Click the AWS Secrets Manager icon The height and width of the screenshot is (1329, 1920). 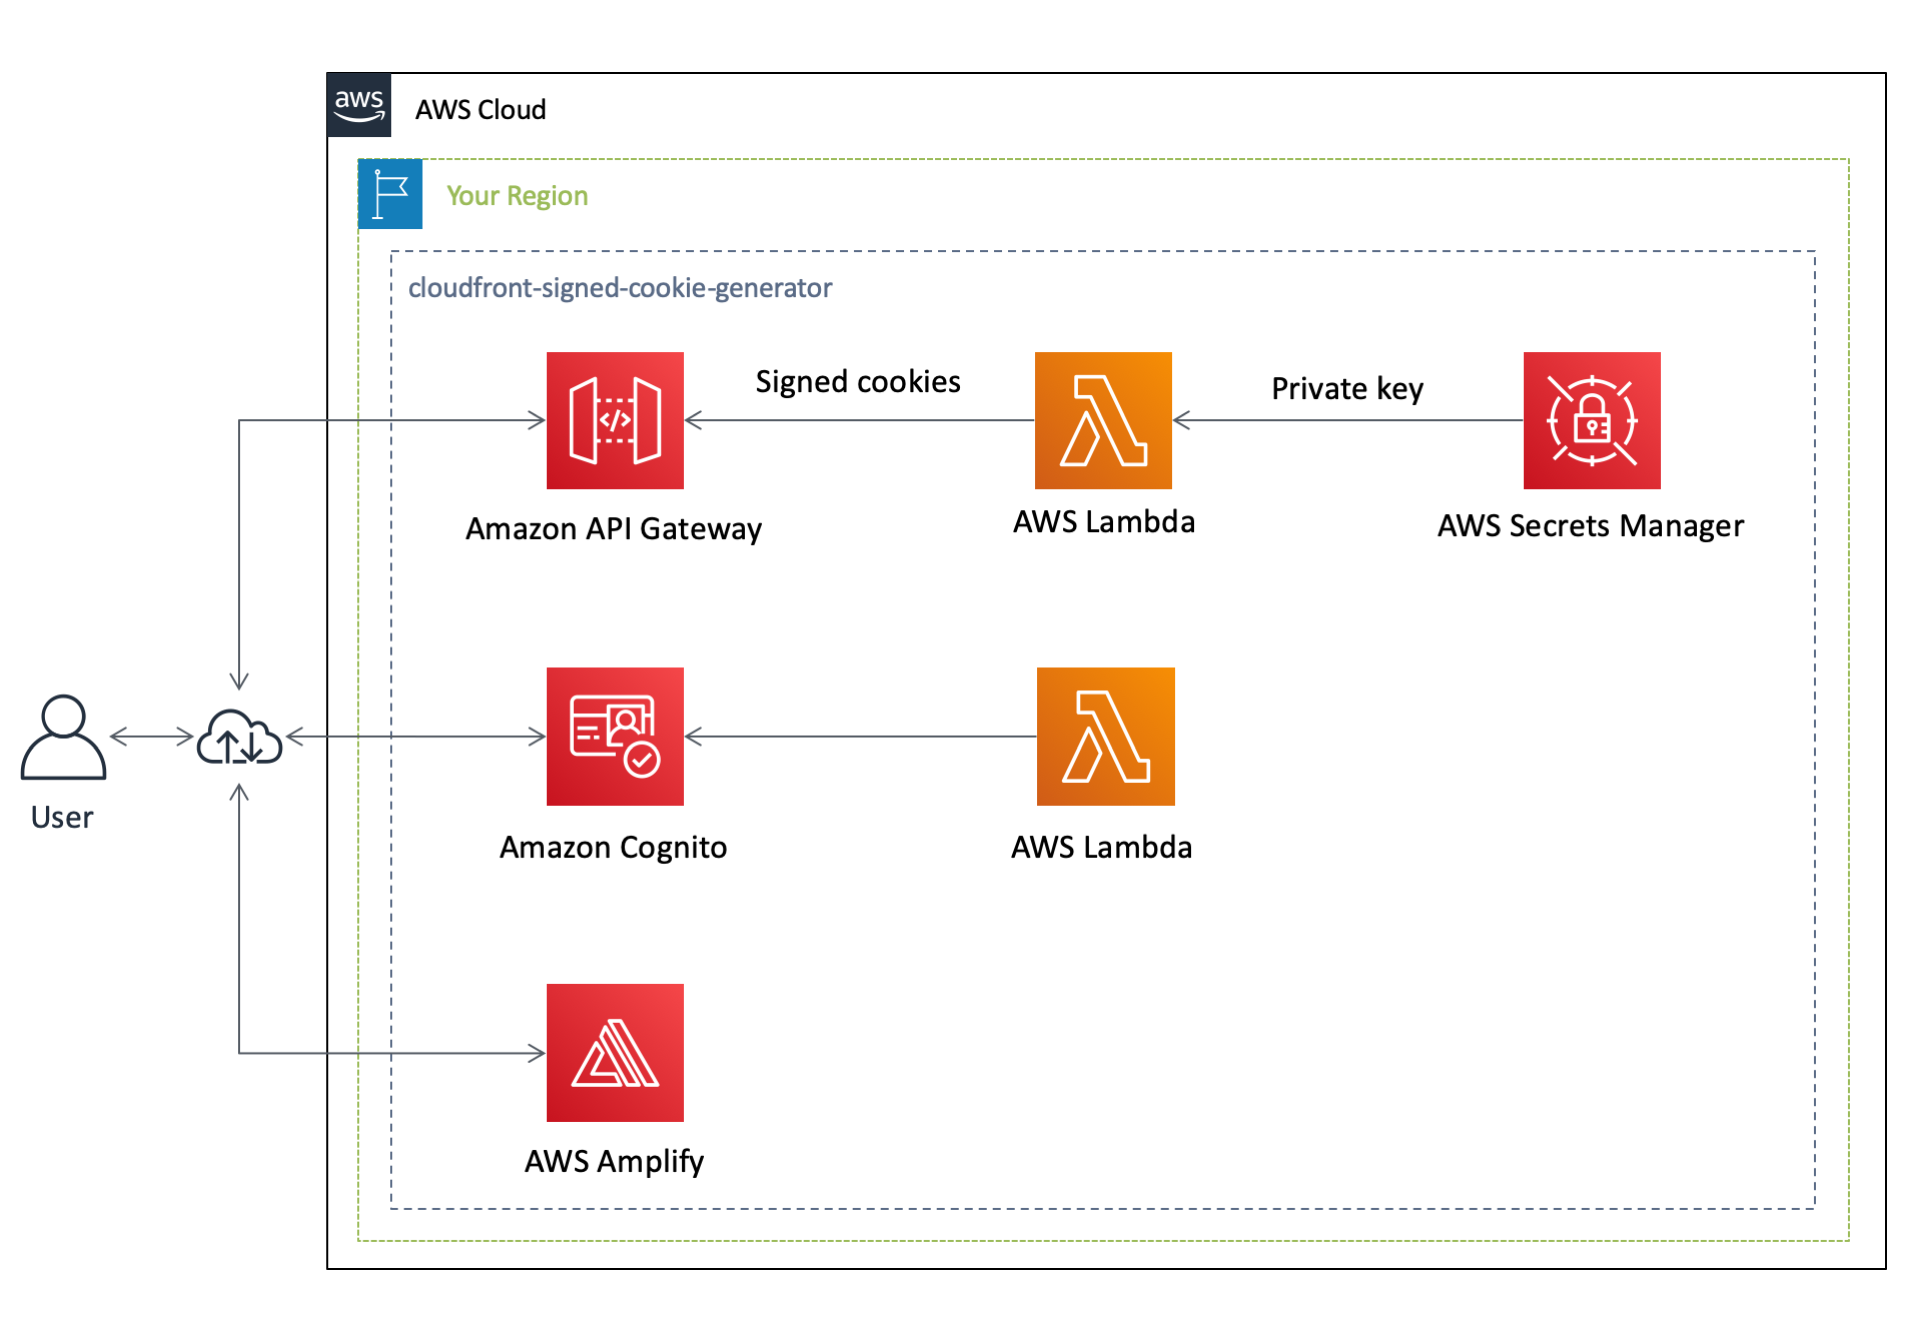(1590, 420)
